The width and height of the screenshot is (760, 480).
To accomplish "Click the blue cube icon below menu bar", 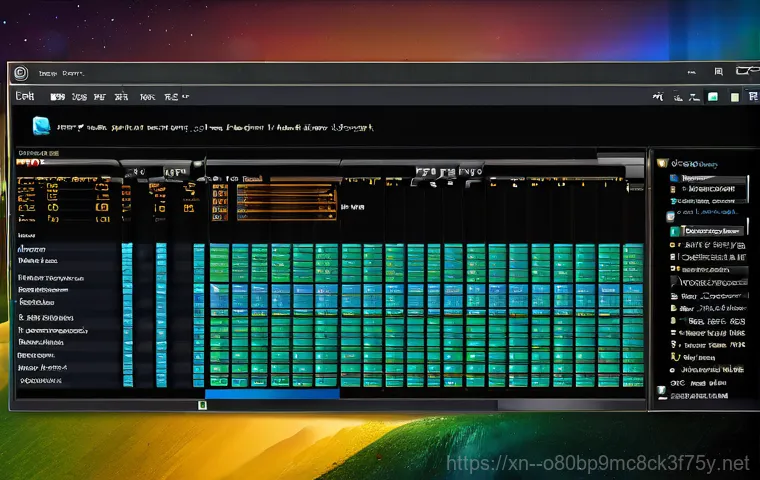I will pyautogui.click(x=42, y=126).
